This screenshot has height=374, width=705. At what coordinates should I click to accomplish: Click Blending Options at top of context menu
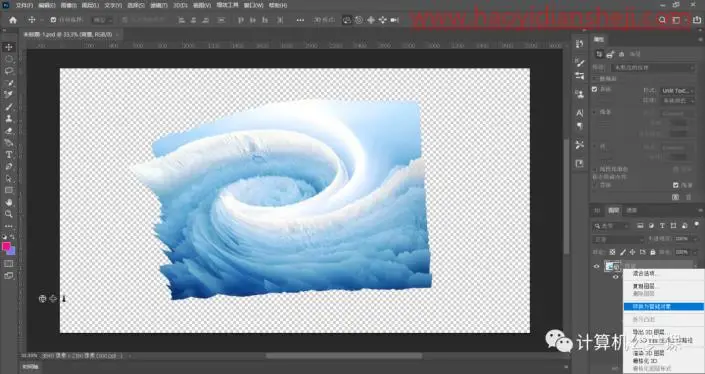click(645, 273)
